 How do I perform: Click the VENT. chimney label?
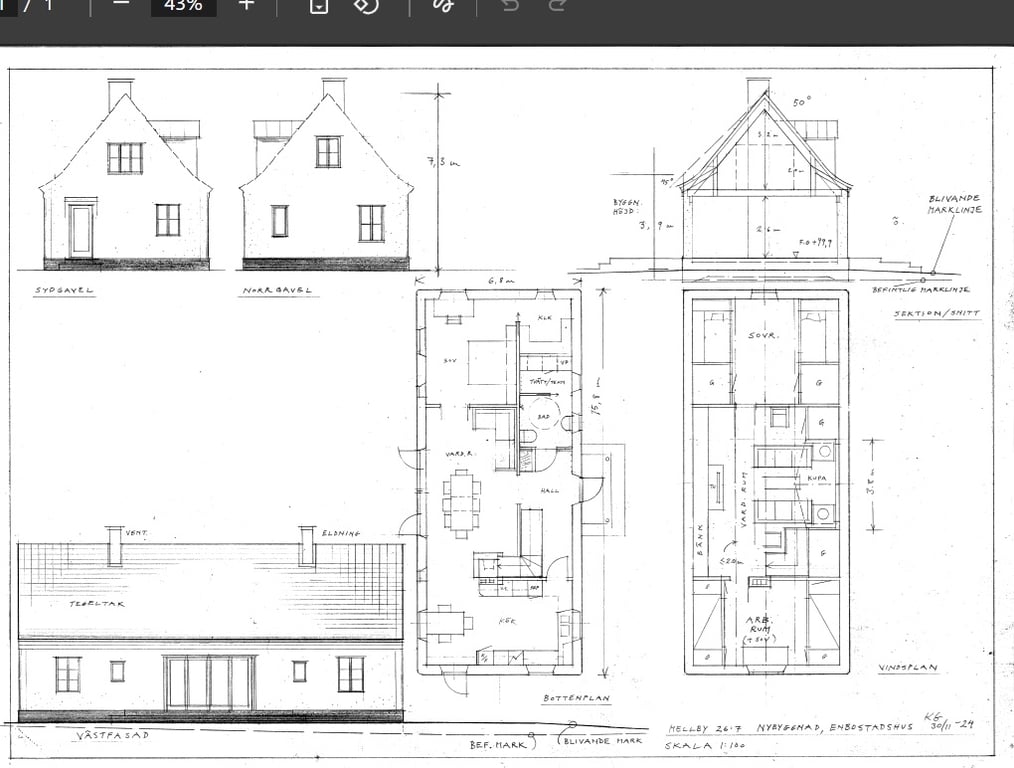(x=136, y=533)
